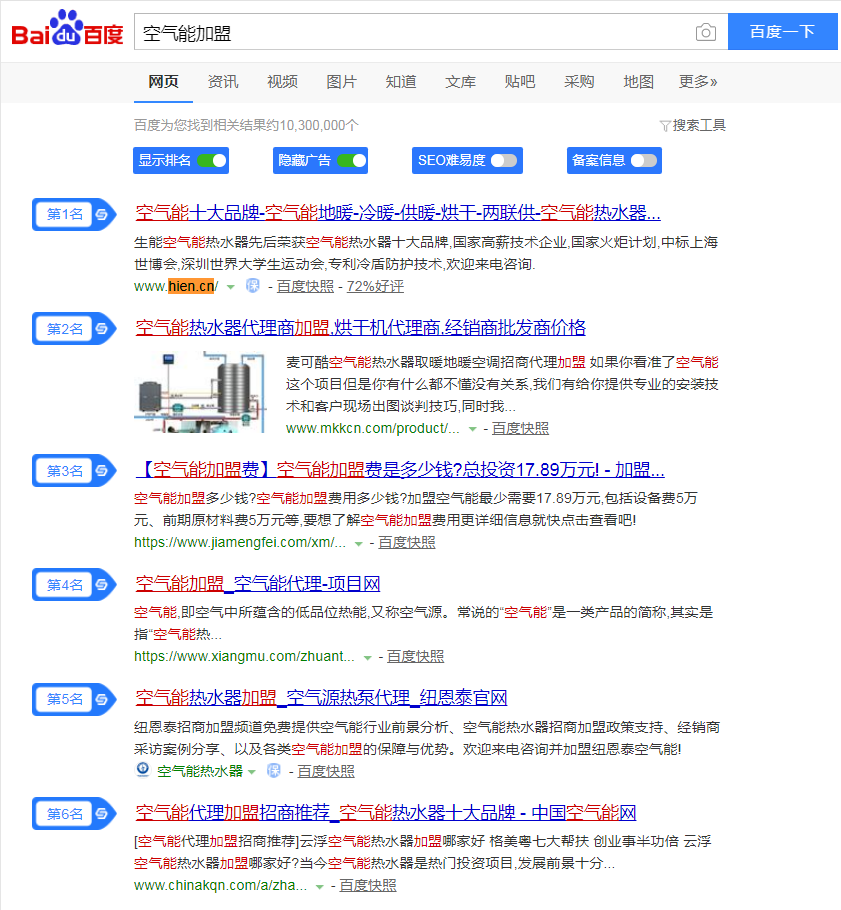Viewport: 841px width, 910px height.
Task: Open 百度快照 for the chinakqn.com result
Action: click(x=367, y=885)
